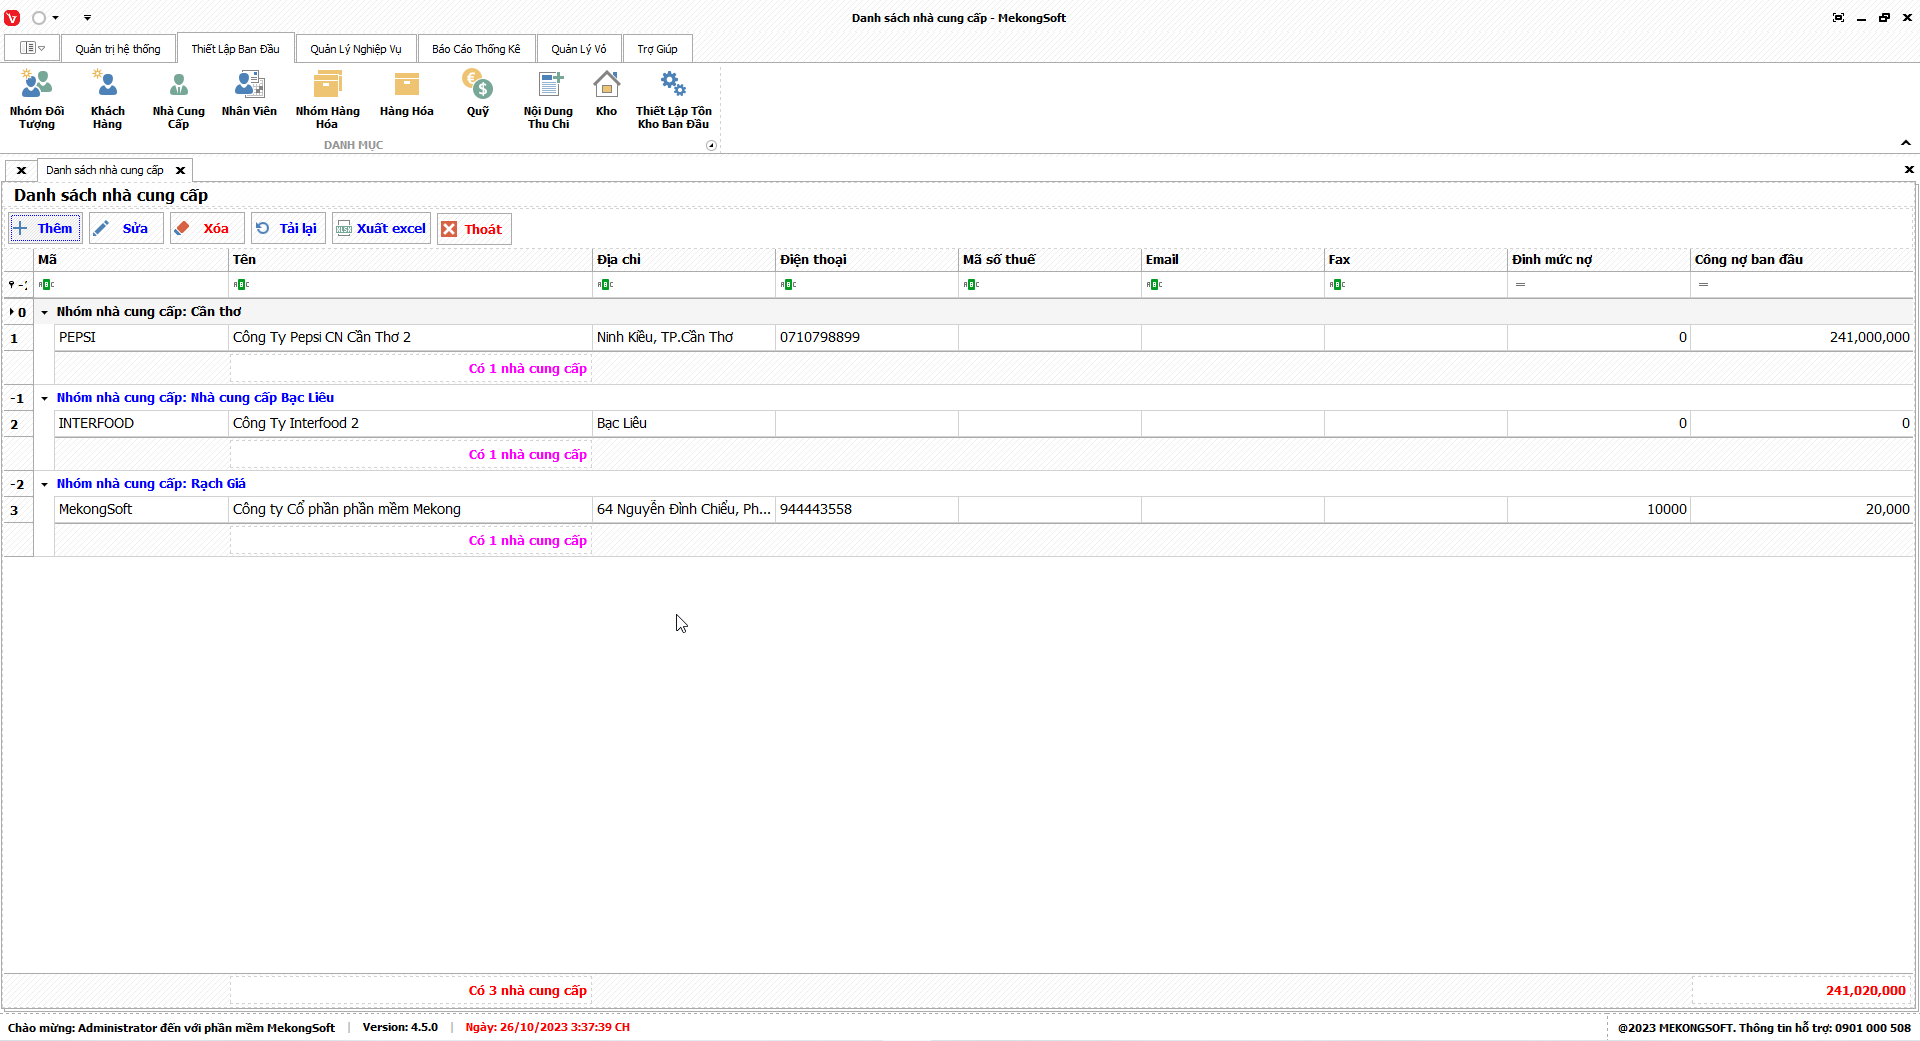Close the Danh sách nhà cung cấp tab

coord(180,170)
